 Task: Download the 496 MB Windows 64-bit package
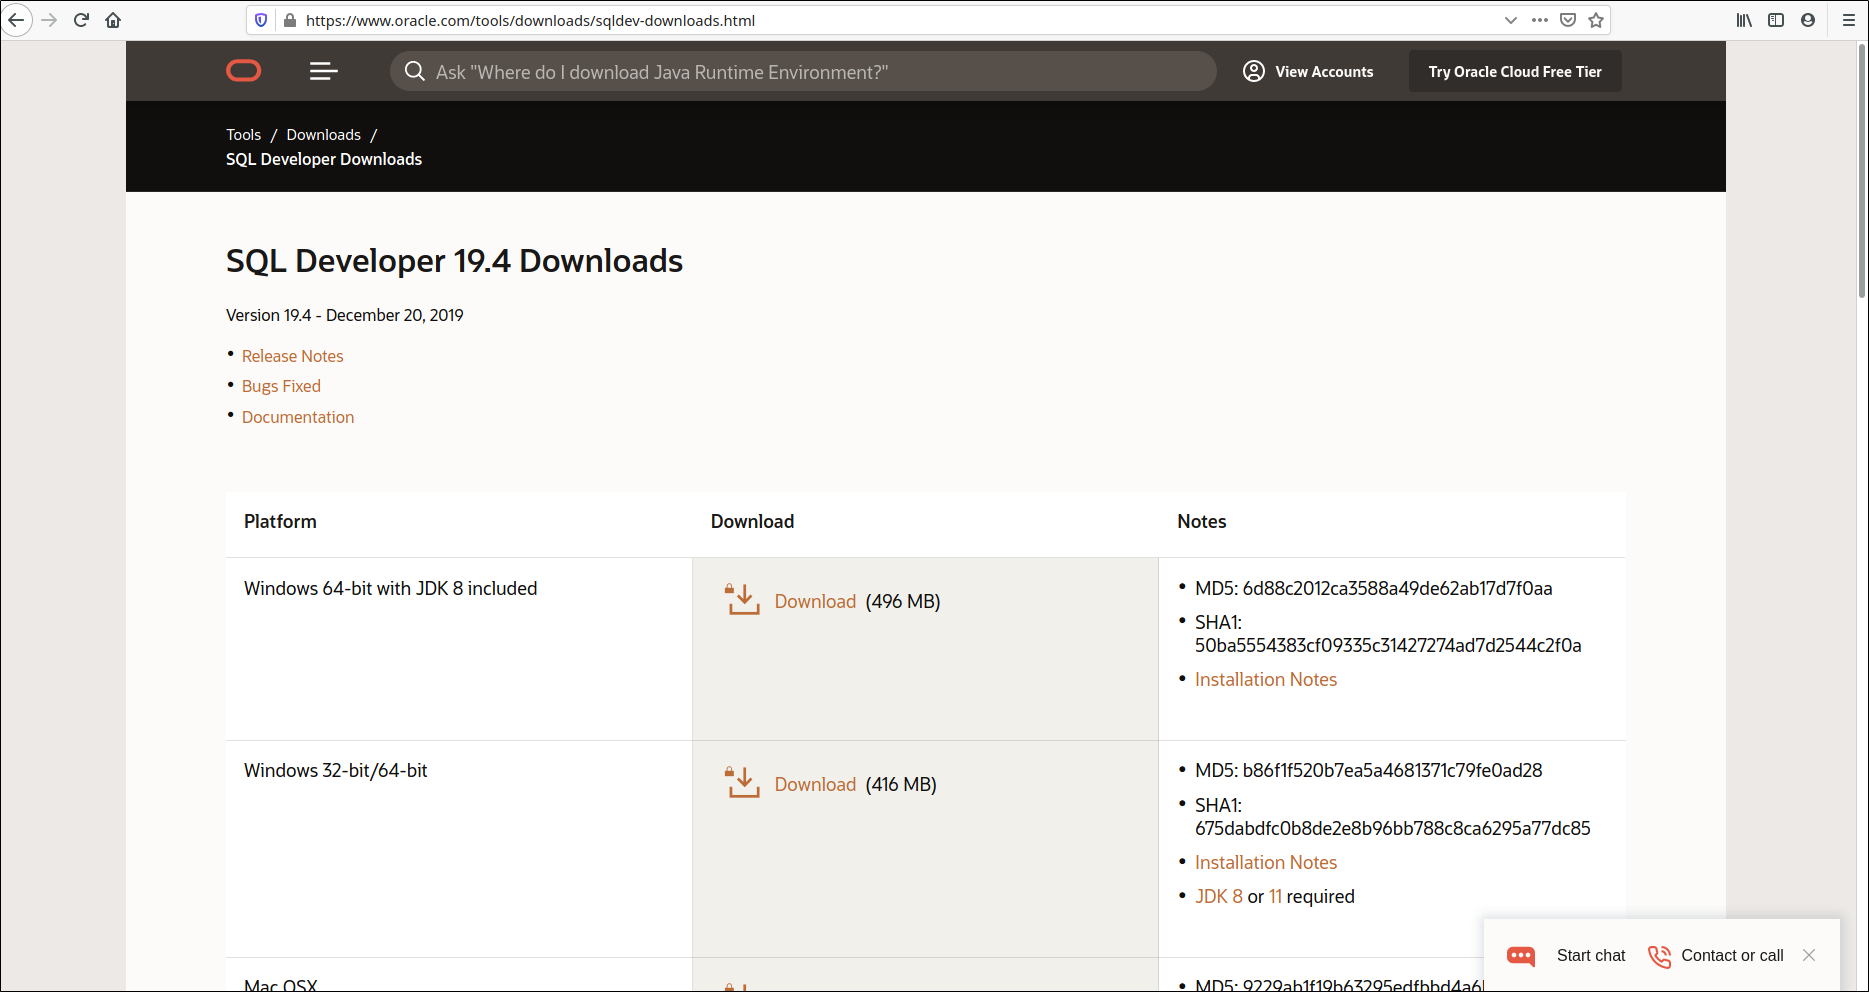[815, 601]
